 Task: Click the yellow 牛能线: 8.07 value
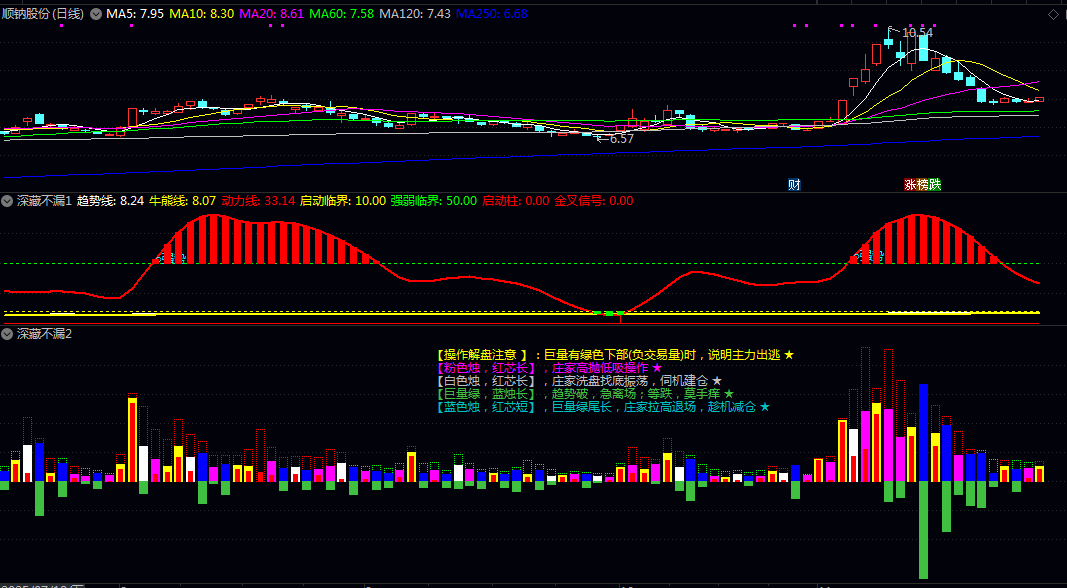[182, 201]
